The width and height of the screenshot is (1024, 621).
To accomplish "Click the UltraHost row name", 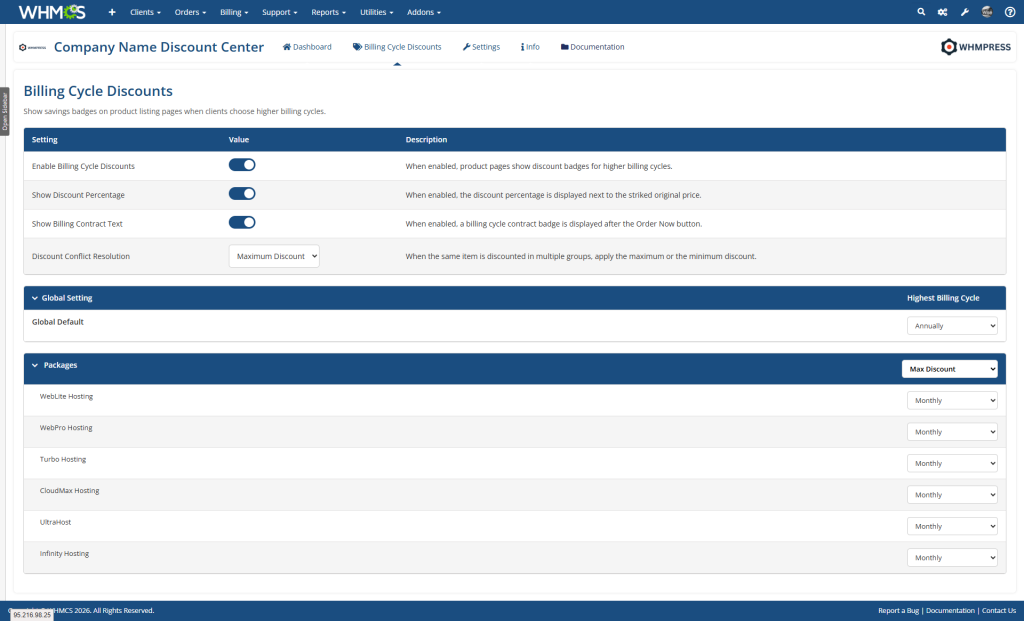I will (x=55, y=522).
